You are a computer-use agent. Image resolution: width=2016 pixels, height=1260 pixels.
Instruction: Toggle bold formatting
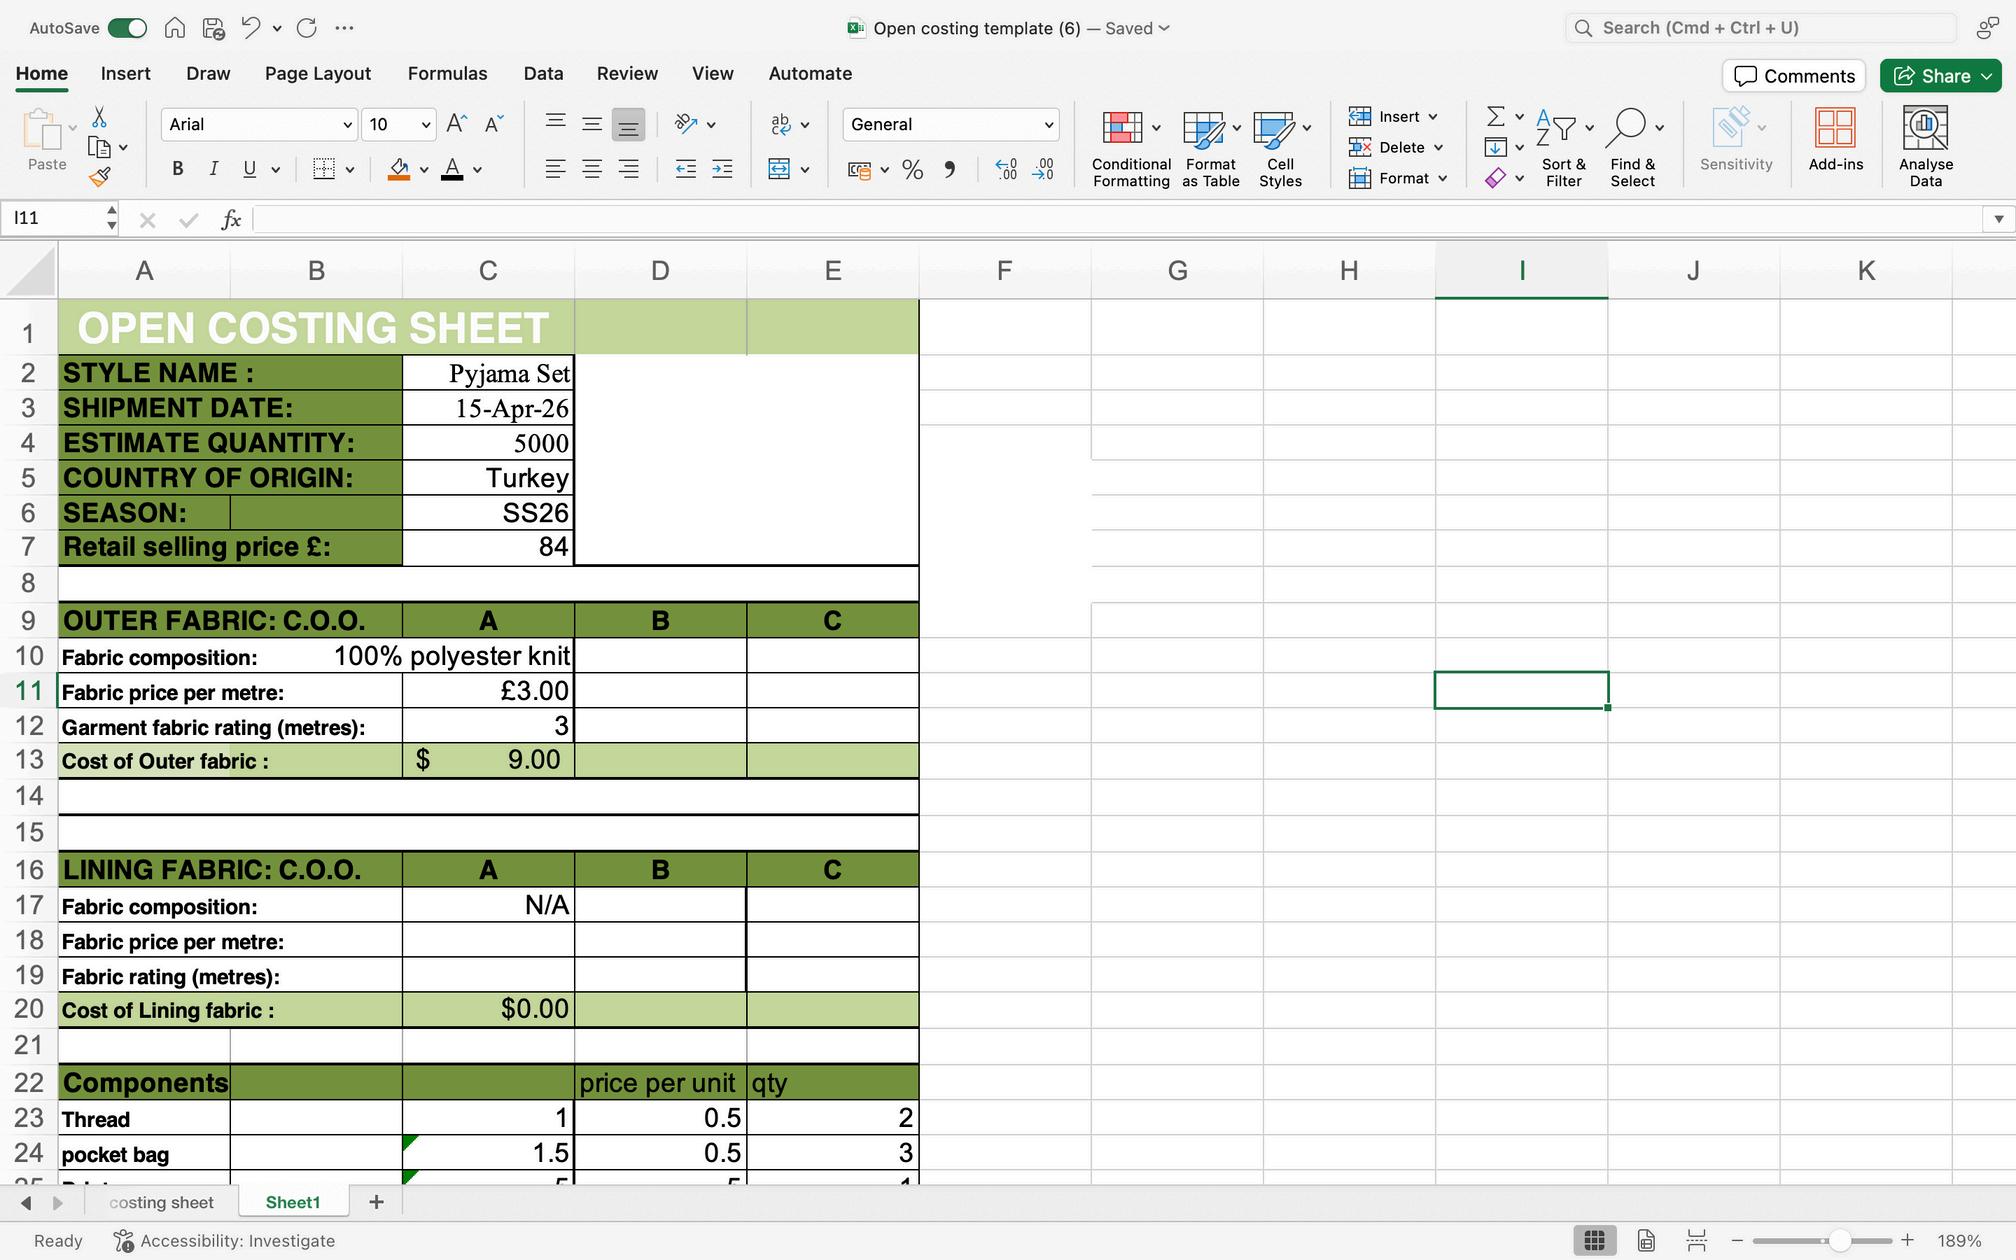[178, 169]
